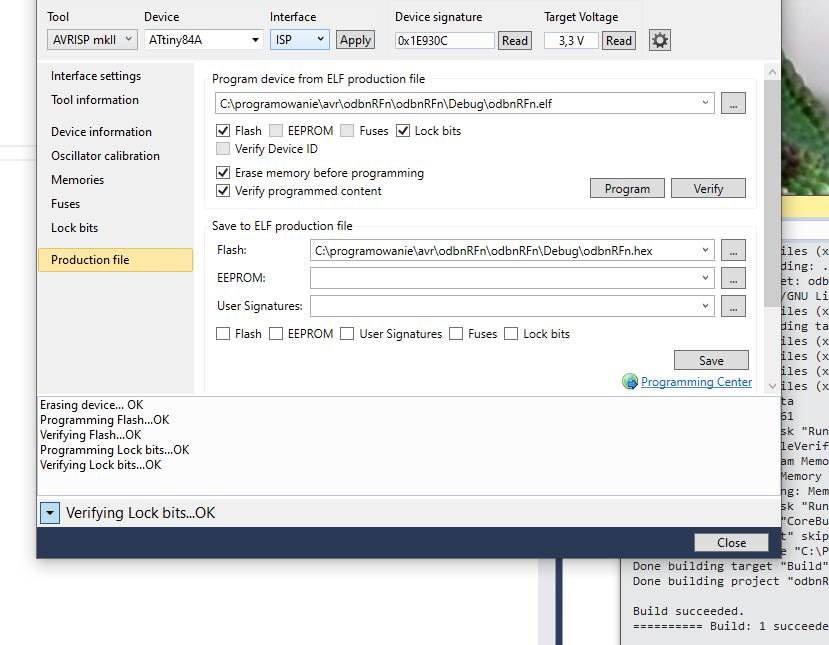Browse for EEPROM file
The width and height of the screenshot is (829, 645).
733,278
